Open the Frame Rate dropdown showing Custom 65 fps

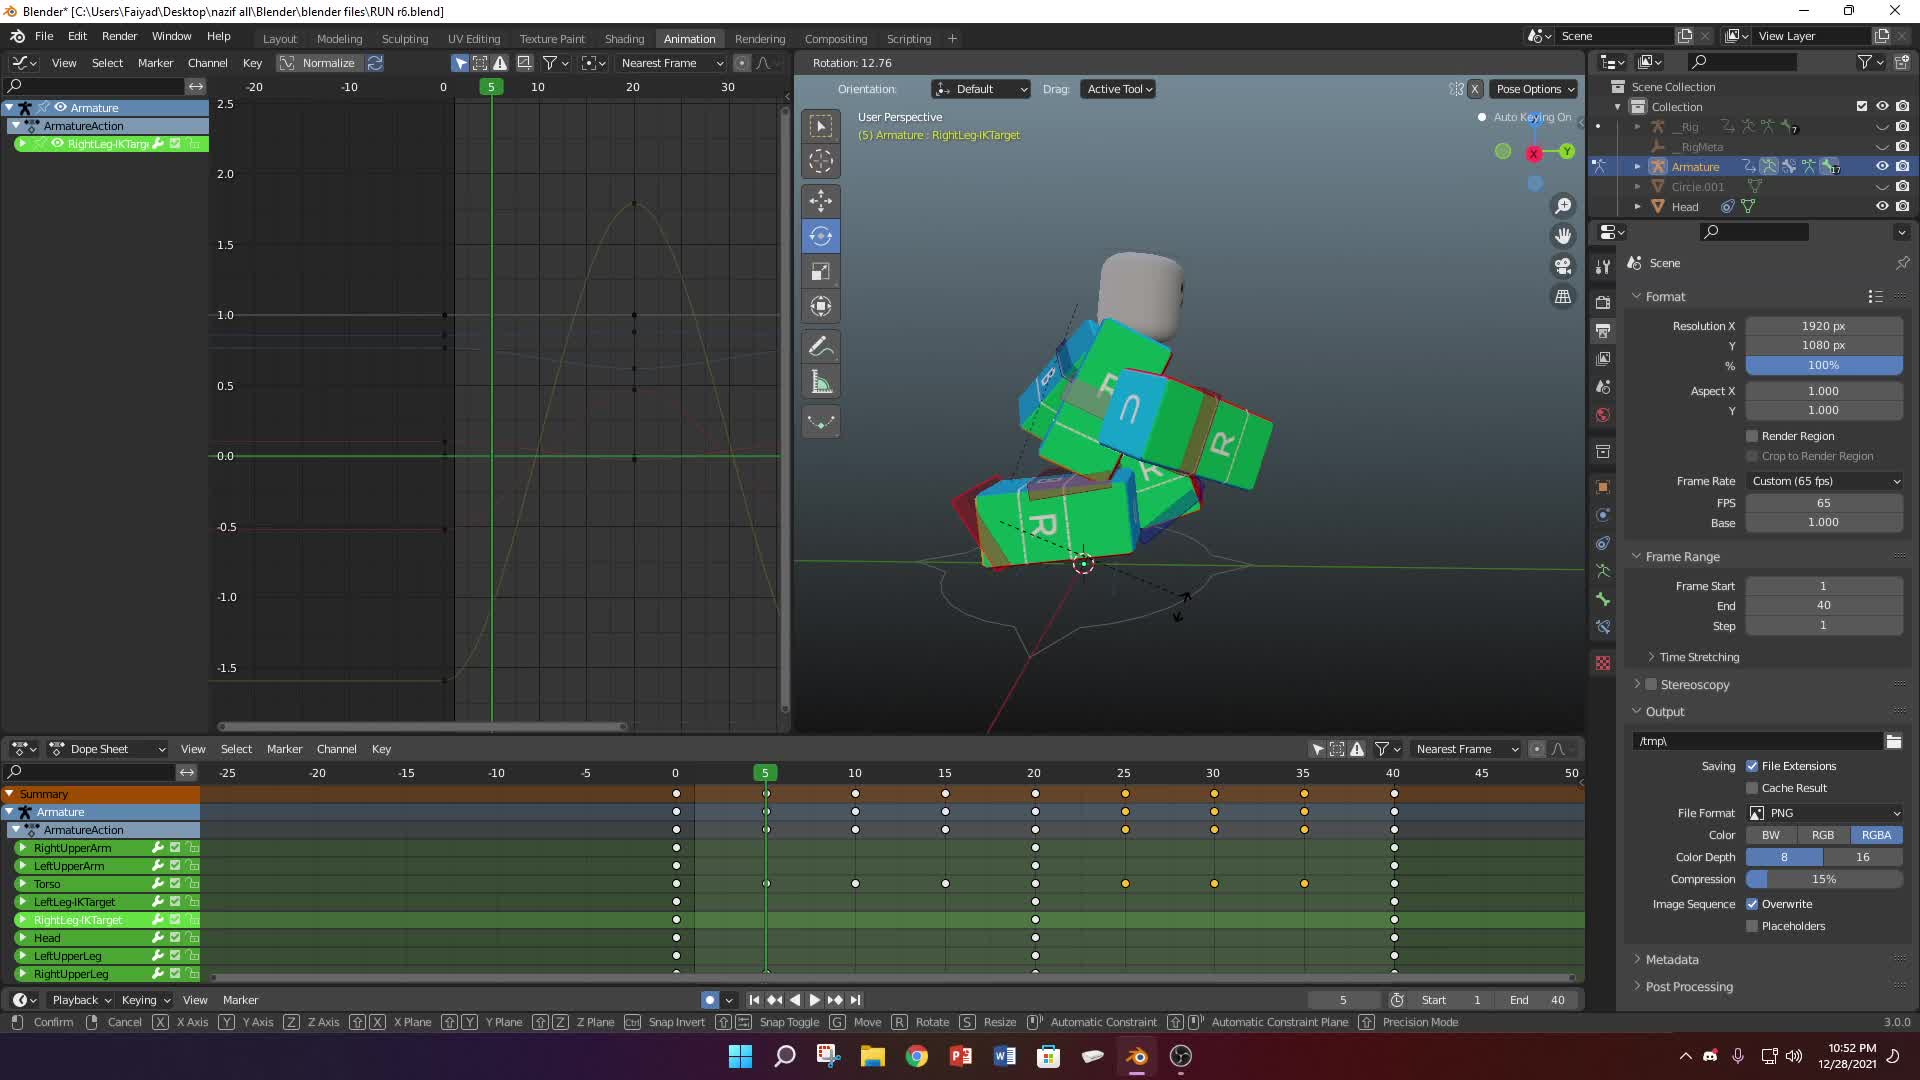pyautogui.click(x=1822, y=481)
